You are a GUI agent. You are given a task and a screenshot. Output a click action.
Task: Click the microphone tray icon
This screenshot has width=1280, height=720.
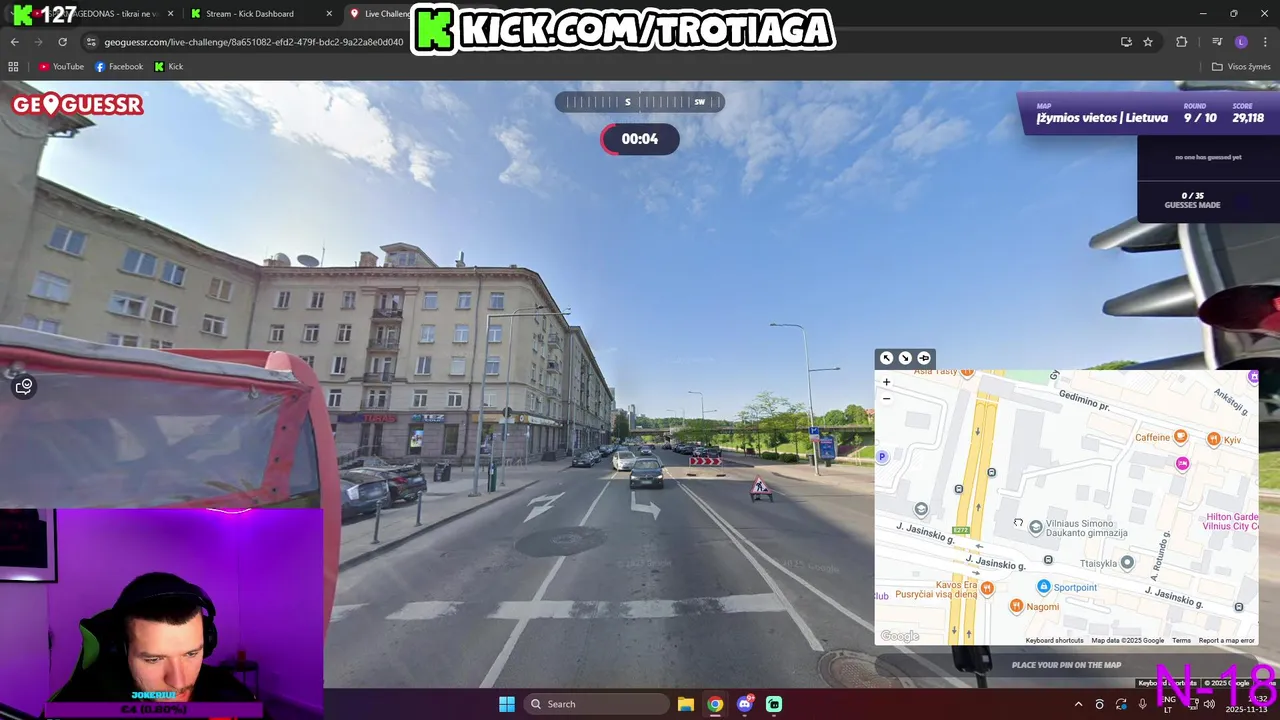(x=1143, y=704)
